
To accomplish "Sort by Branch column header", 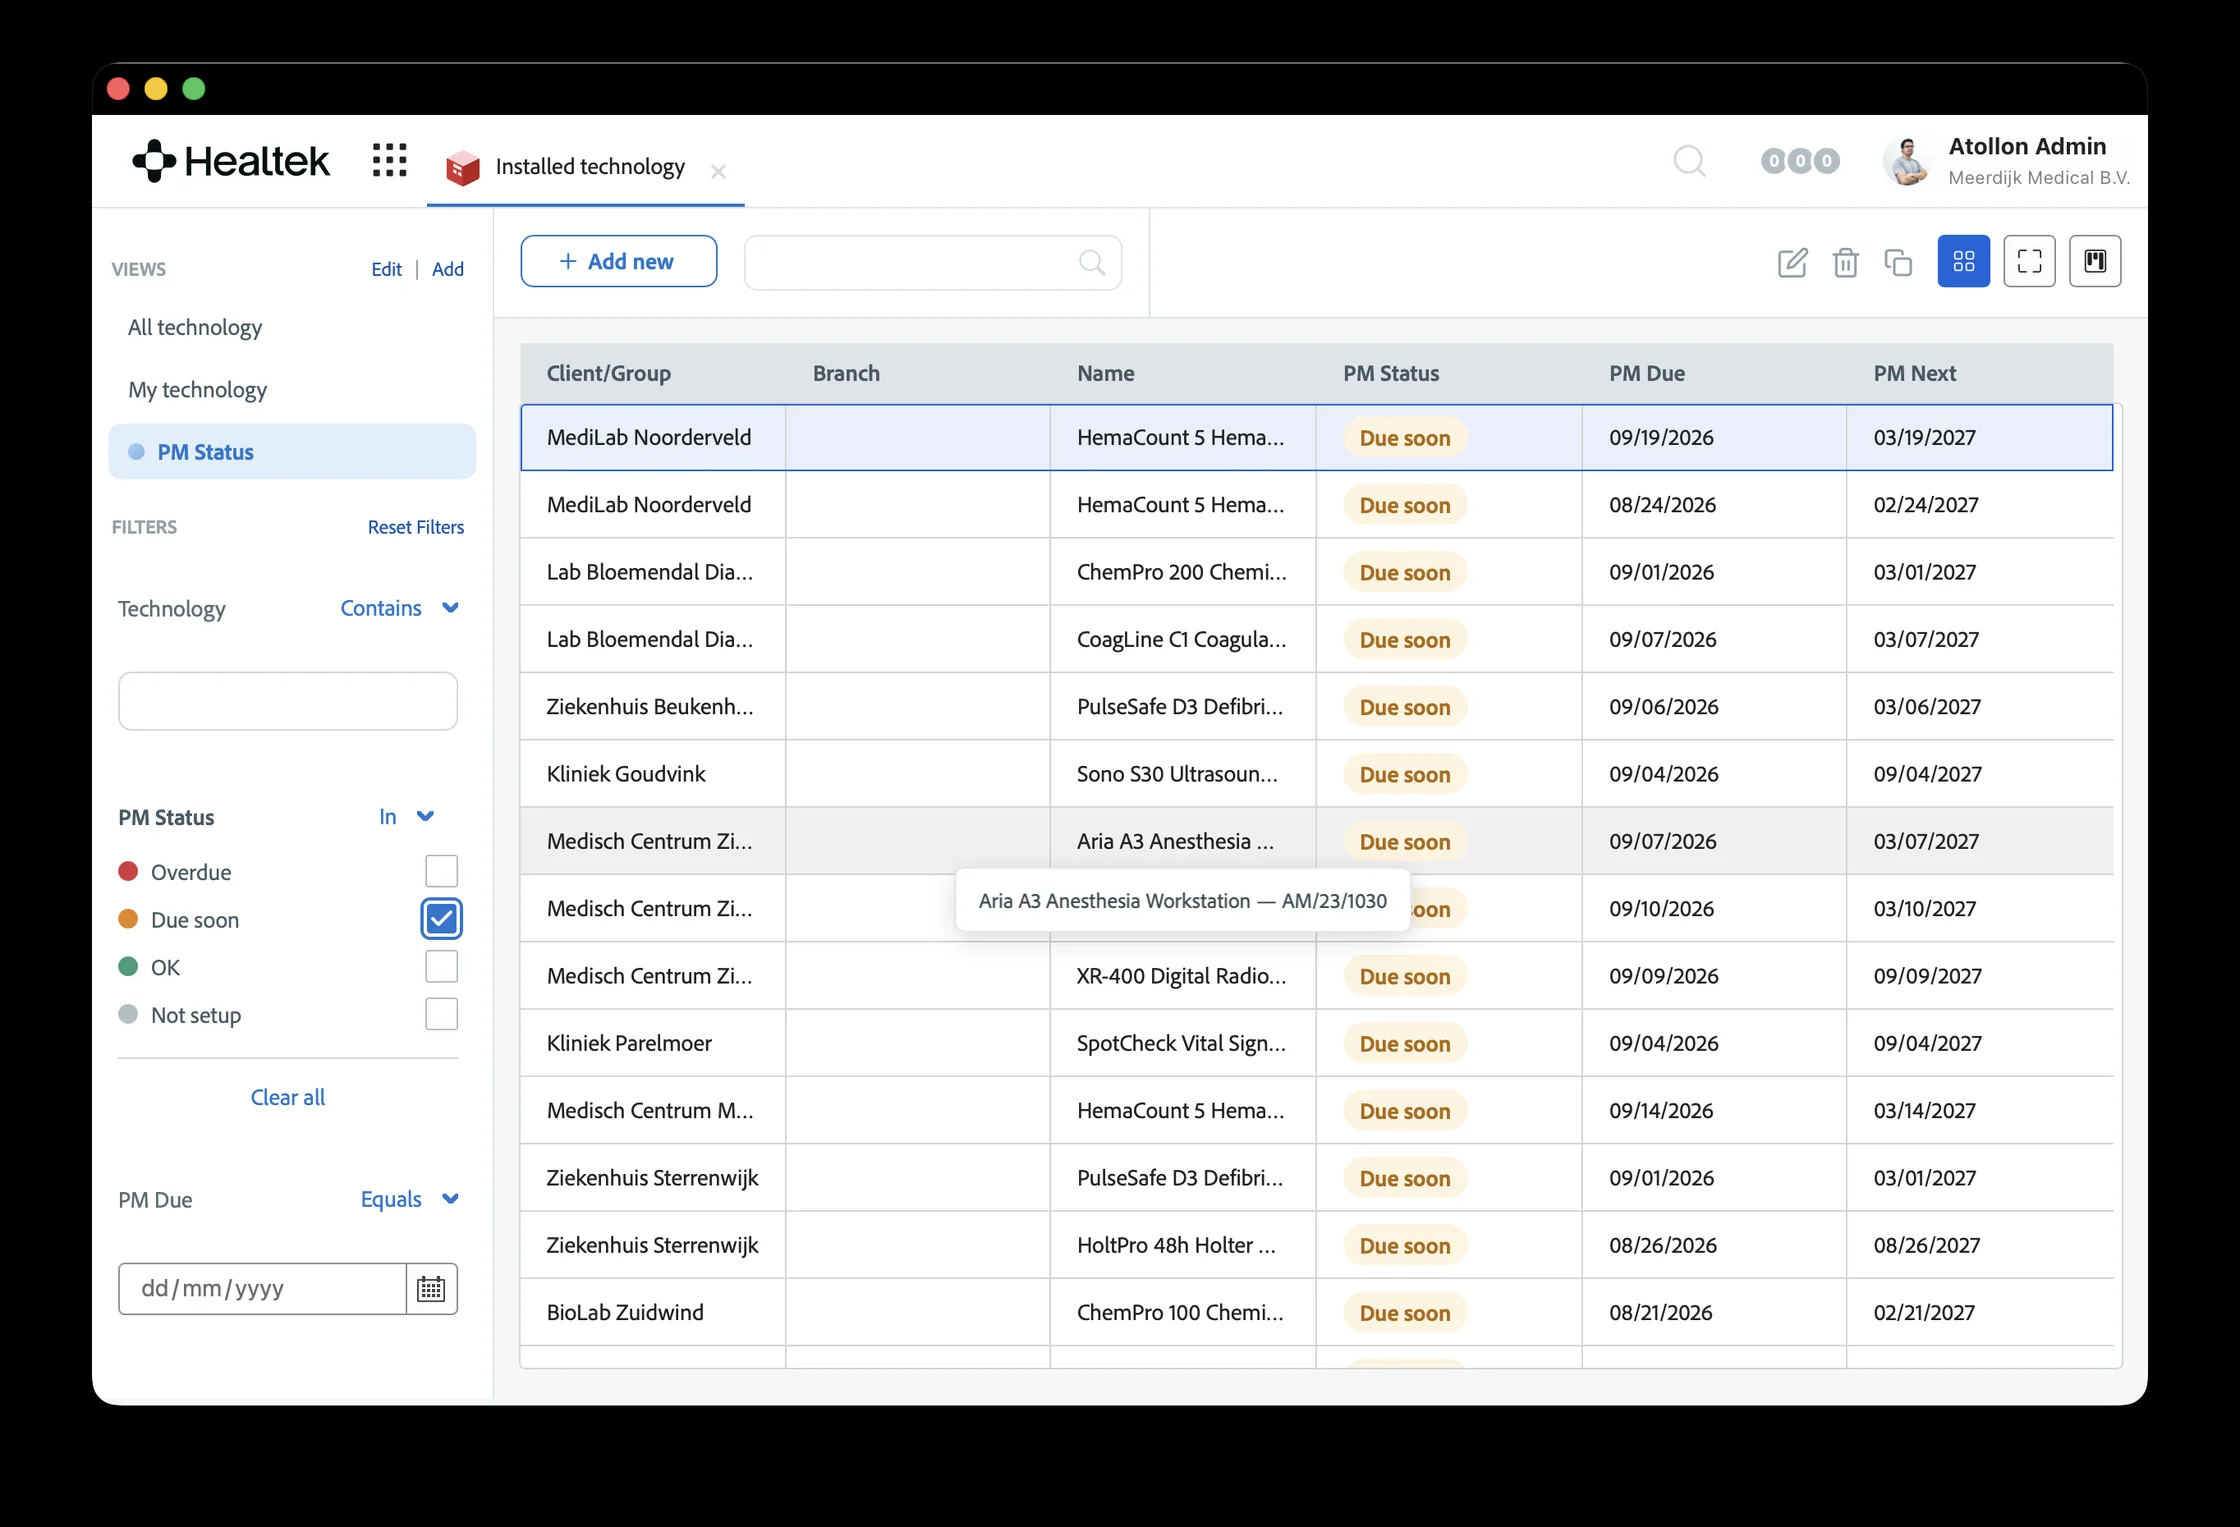I will [x=846, y=373].
